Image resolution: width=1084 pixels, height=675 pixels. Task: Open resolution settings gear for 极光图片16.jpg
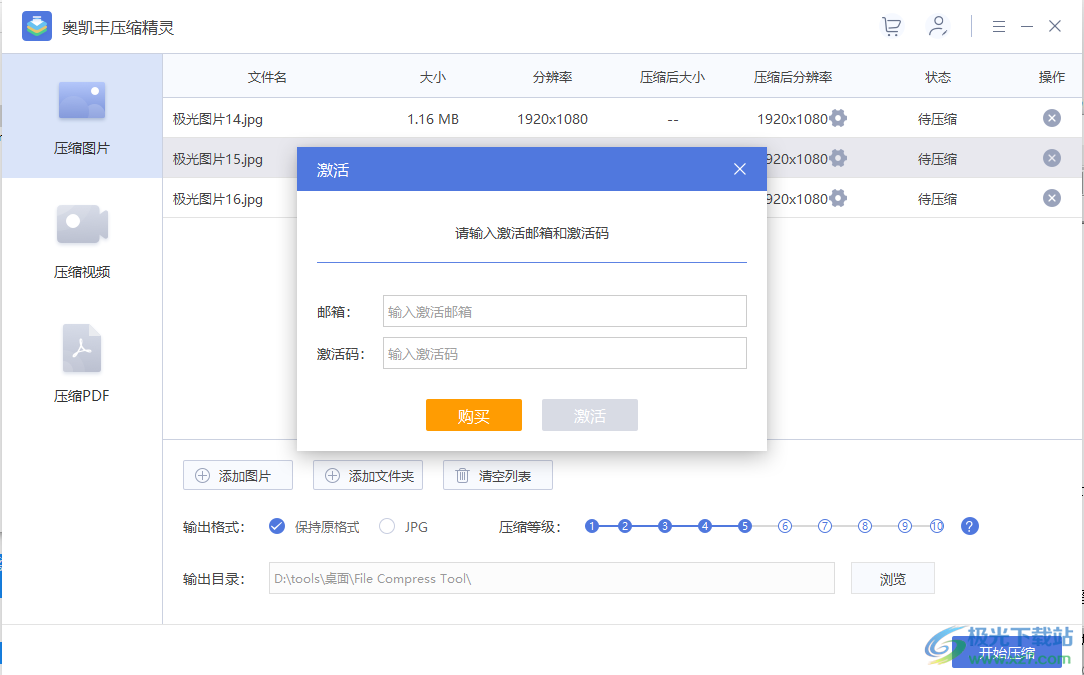[838, 198]
